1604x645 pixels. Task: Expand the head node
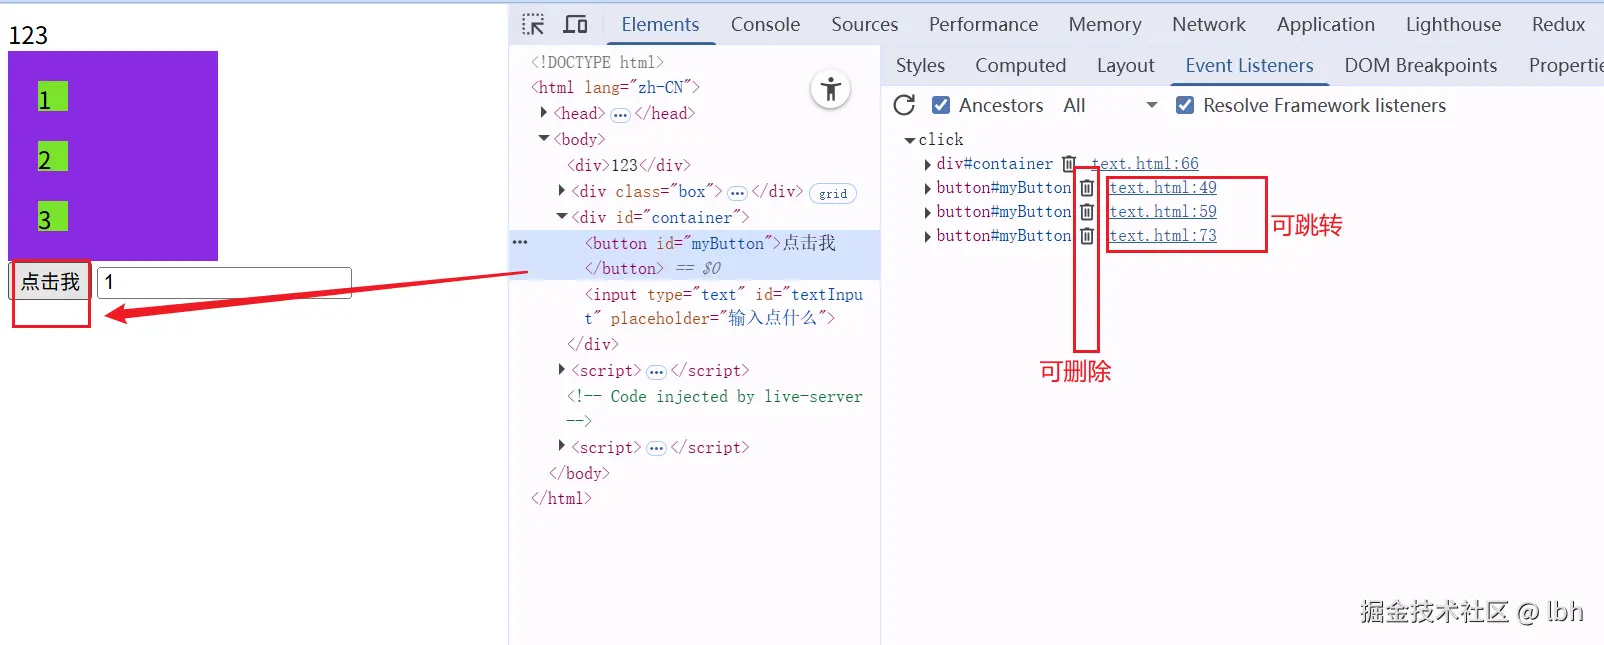[543, 113]
